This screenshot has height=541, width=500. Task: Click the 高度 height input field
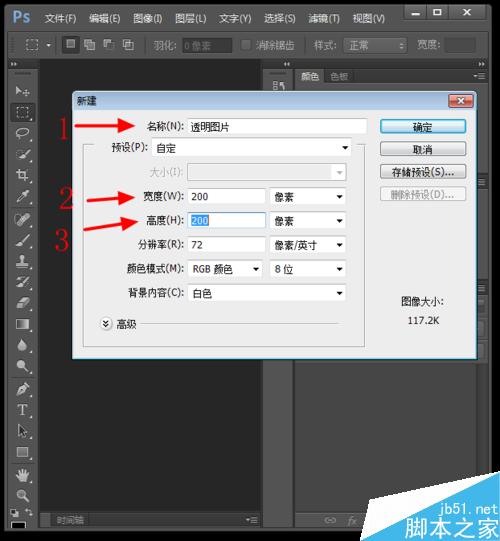[226, 221]
